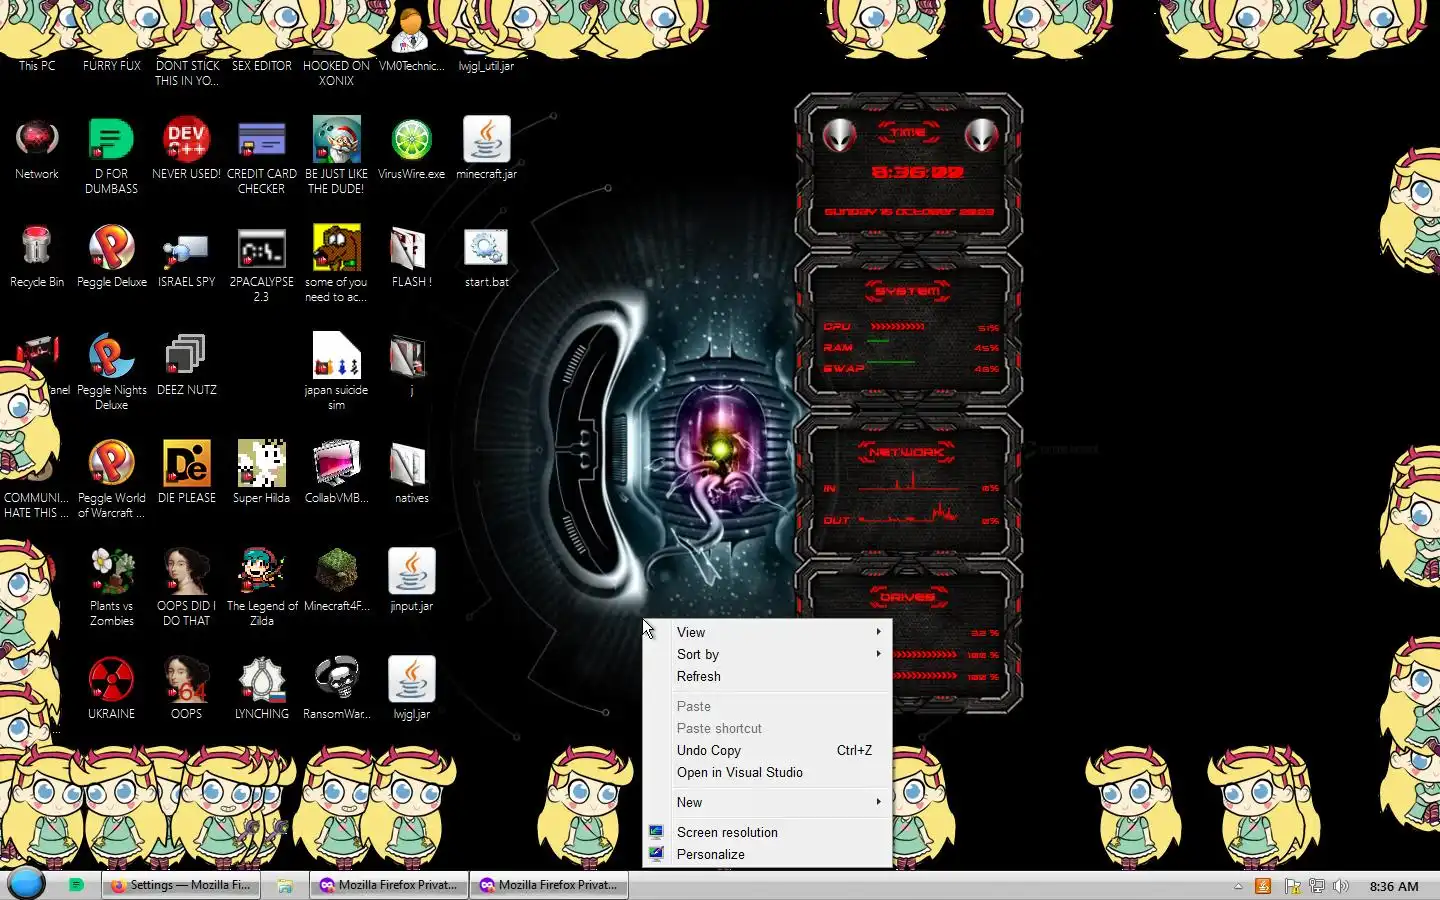Click the Start orb button

pos(26,884)
